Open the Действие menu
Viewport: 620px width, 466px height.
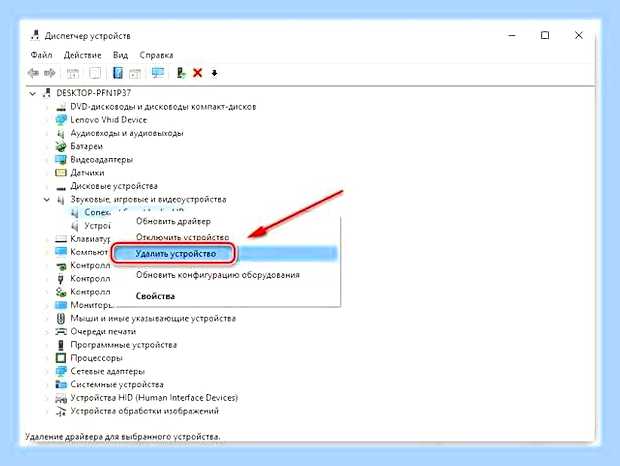(83, 55)
